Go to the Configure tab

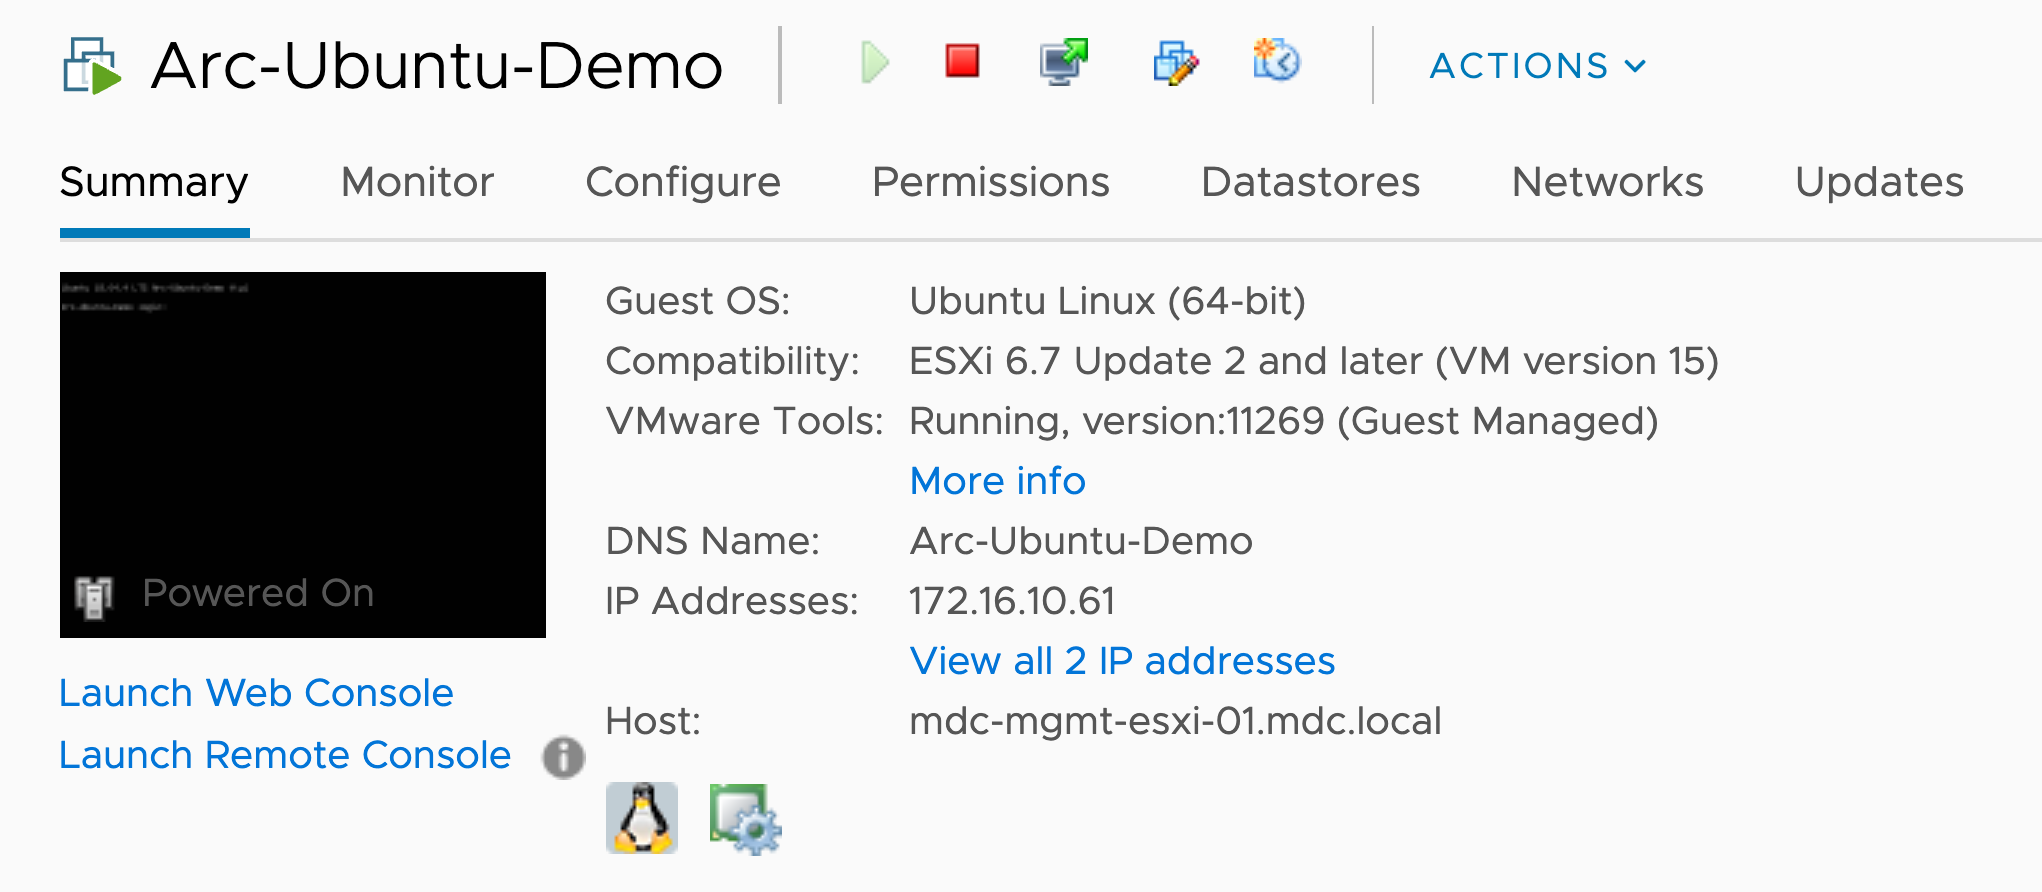point(683,182)
